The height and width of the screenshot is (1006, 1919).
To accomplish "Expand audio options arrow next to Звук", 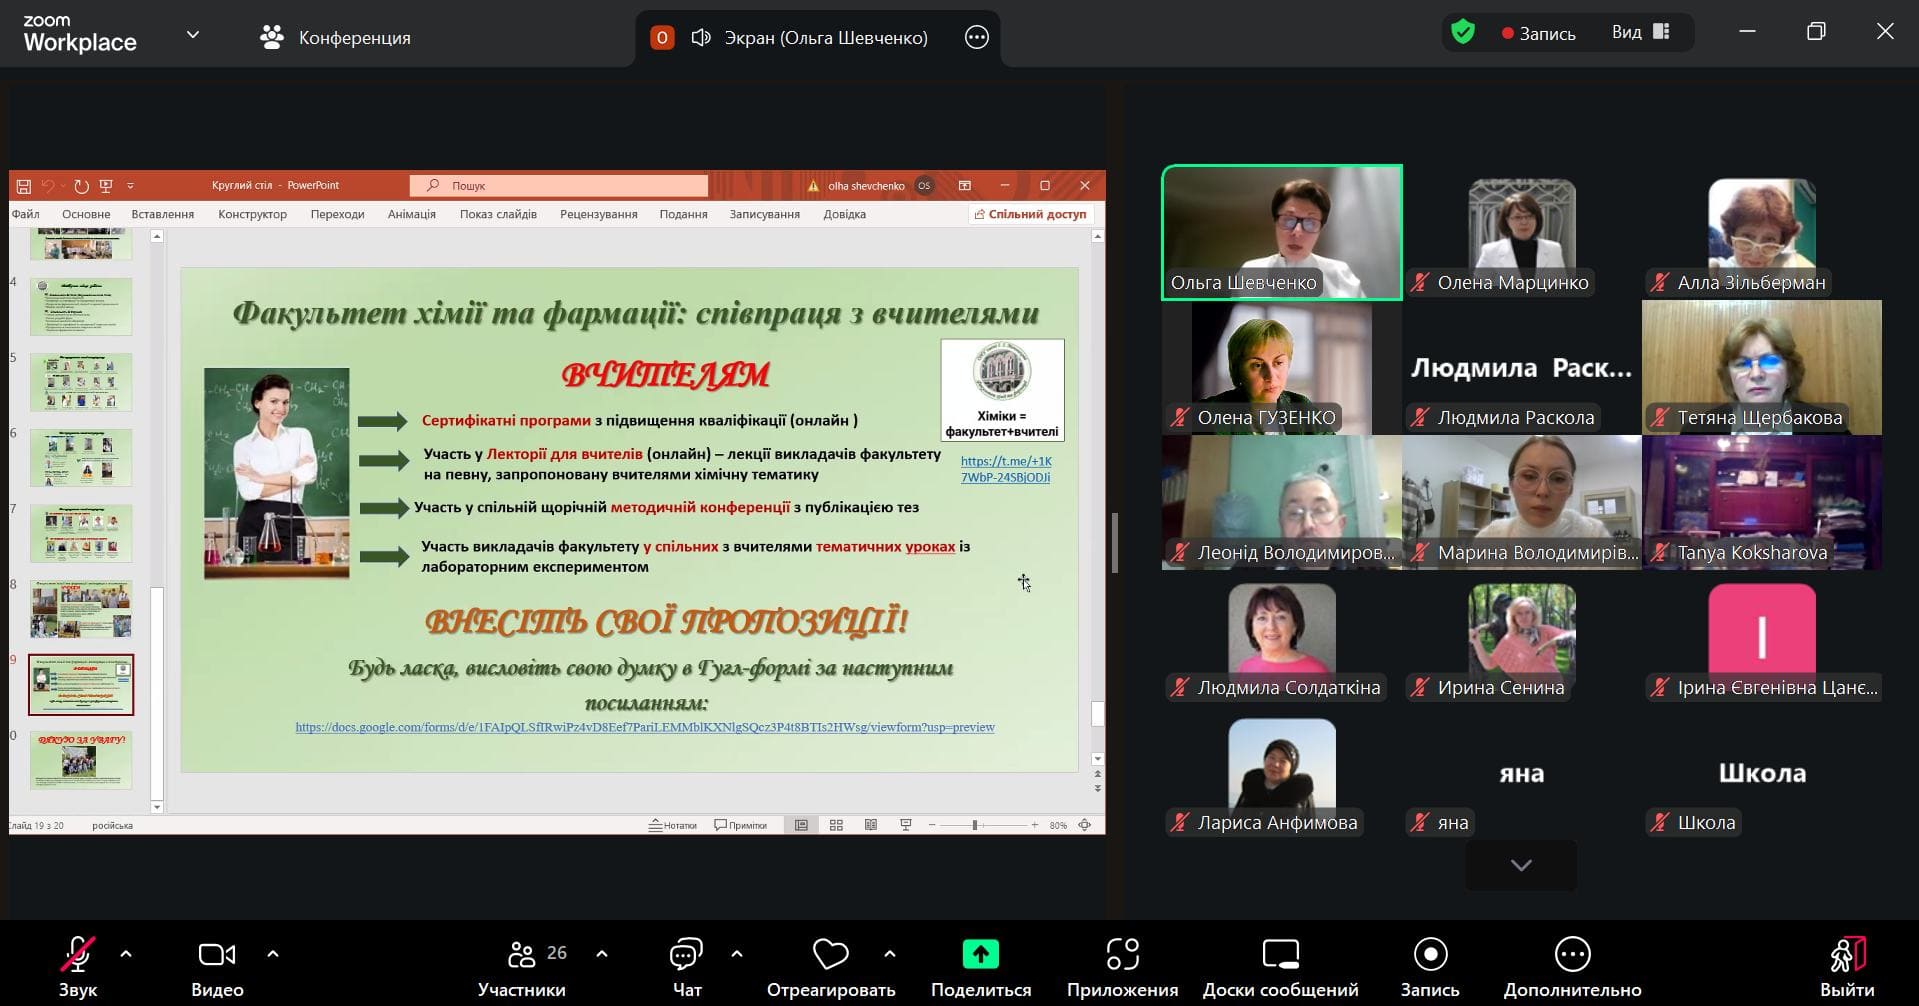I will [126, 954].
